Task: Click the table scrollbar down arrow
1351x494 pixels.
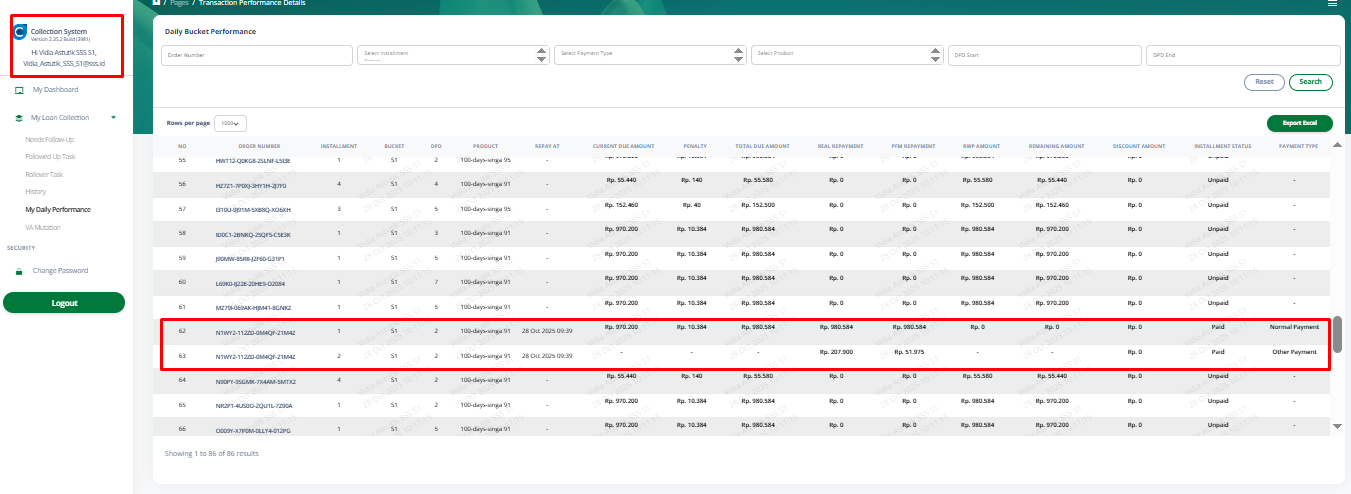Action: click(x=1338, y=426)
